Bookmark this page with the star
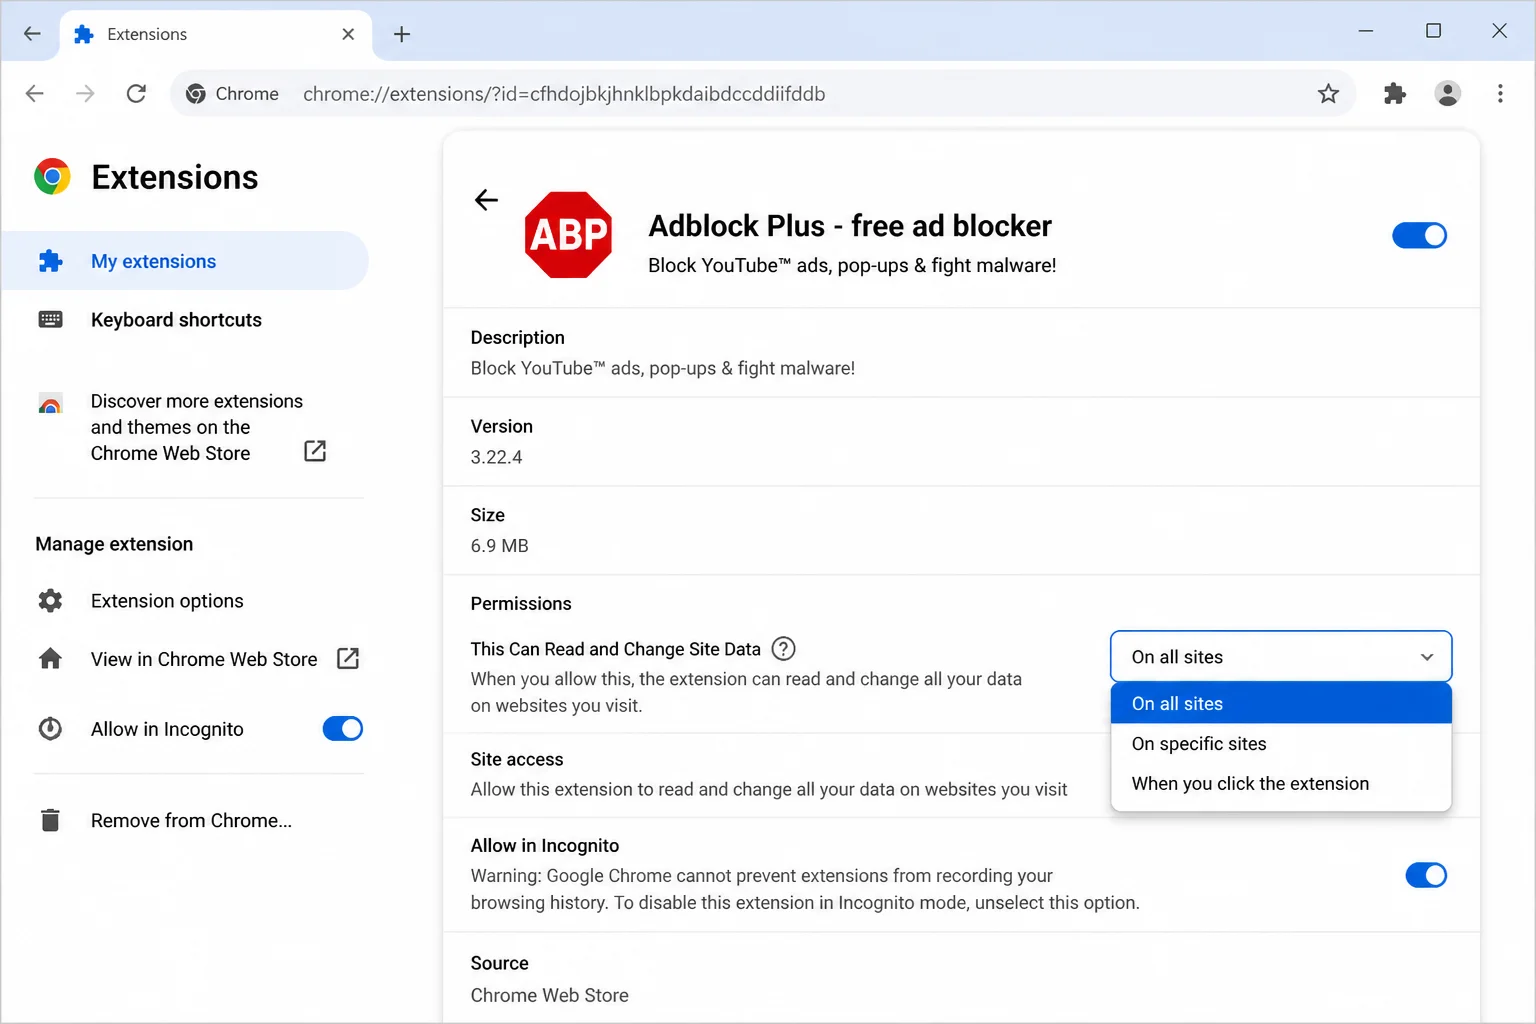The height and width of the screenshot is (1024, 1536). pos(1328,94)
